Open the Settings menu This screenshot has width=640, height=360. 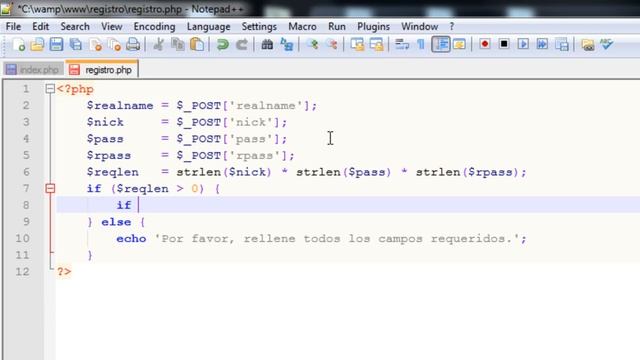click(259, 27)
